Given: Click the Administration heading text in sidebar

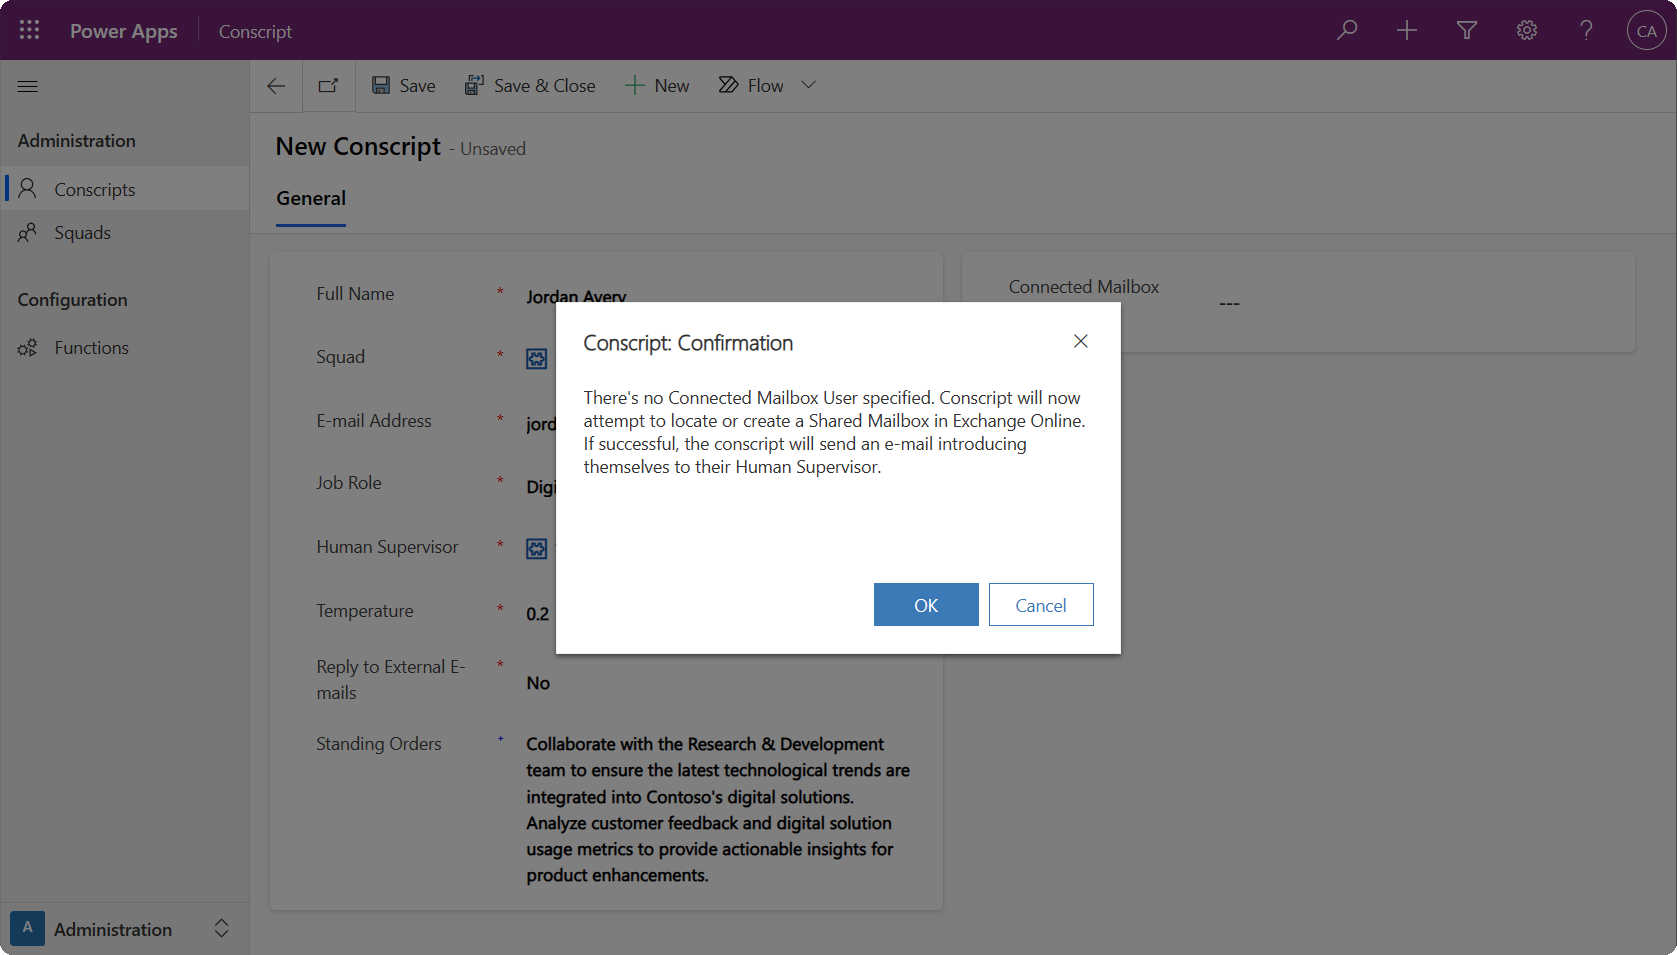Looking at the screenshot, I should pos(77,141).
